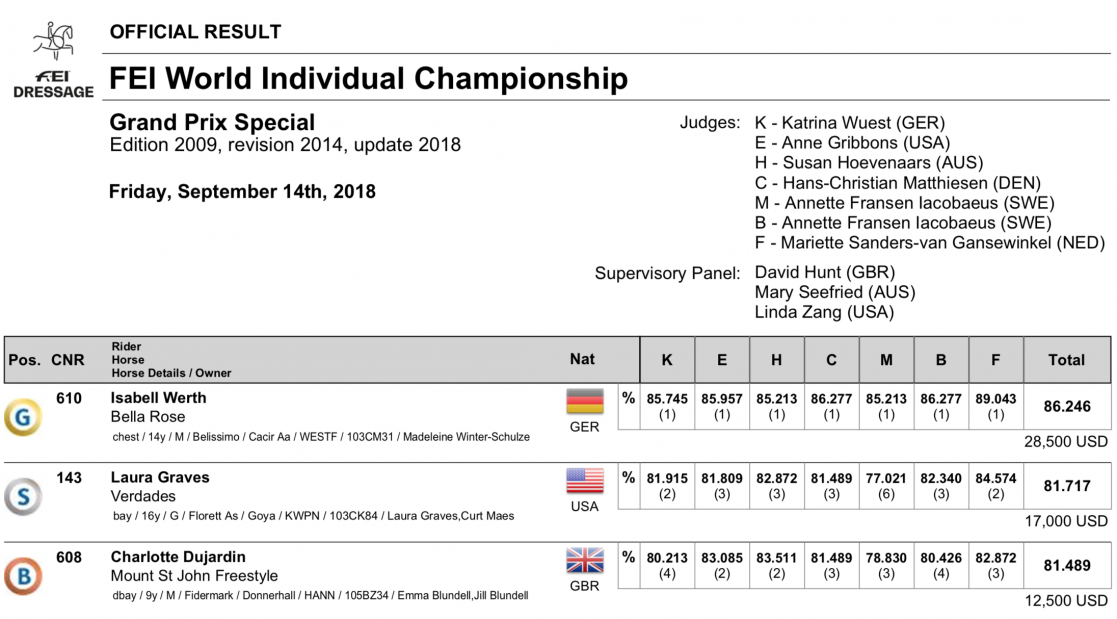This screenshot has width=1117, height=619.
Task: Click the Pos. column header
Action: pos(24,360)
